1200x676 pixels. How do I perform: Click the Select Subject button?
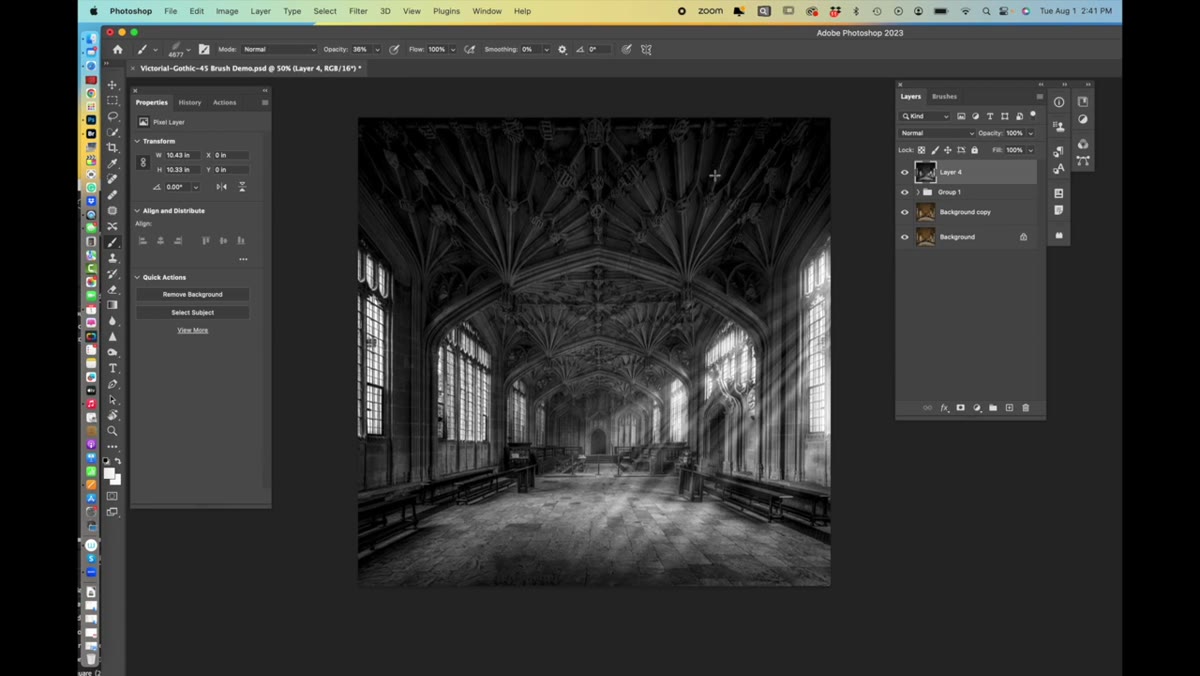click(193, 312)
